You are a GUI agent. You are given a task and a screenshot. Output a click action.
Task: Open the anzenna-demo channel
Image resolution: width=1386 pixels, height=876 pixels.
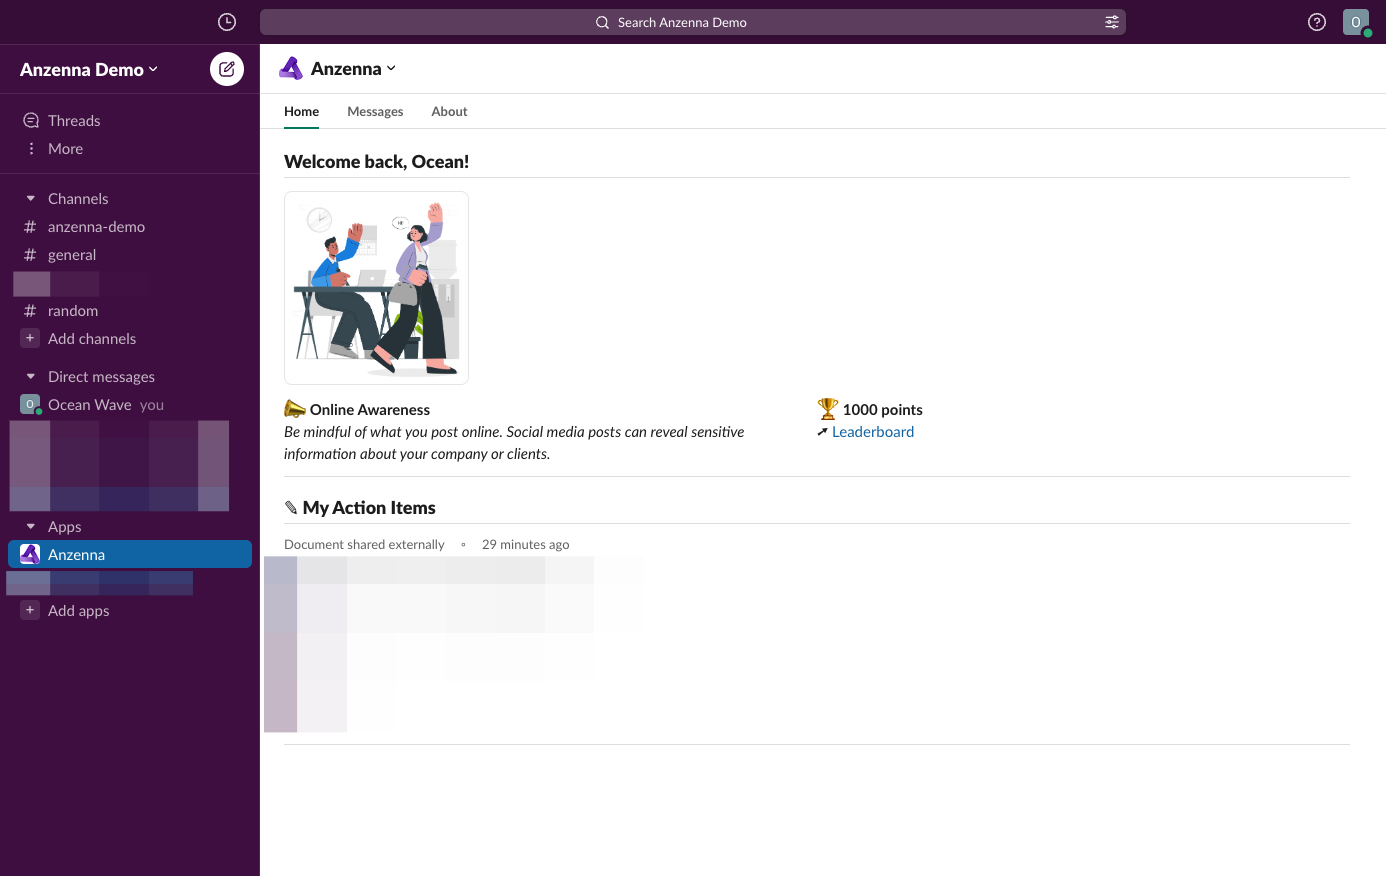tap(96, 227)
